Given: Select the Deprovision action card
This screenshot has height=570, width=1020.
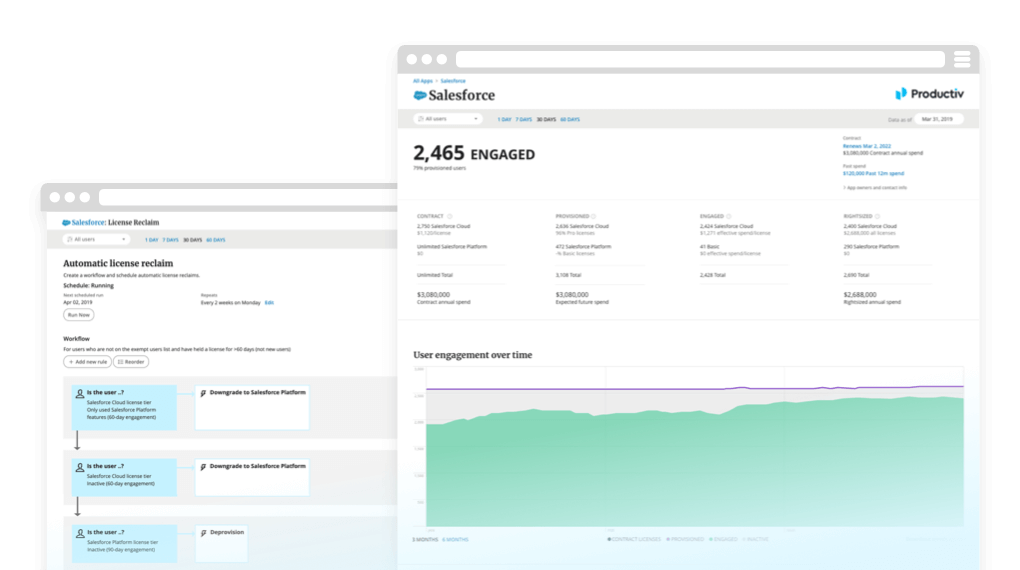Looking at the screenshot, I should pyautogui.click(x=222, y=543).
